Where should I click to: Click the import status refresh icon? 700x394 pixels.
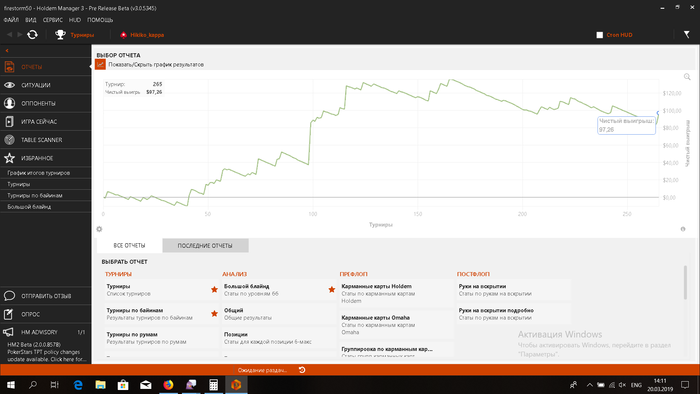302,370
